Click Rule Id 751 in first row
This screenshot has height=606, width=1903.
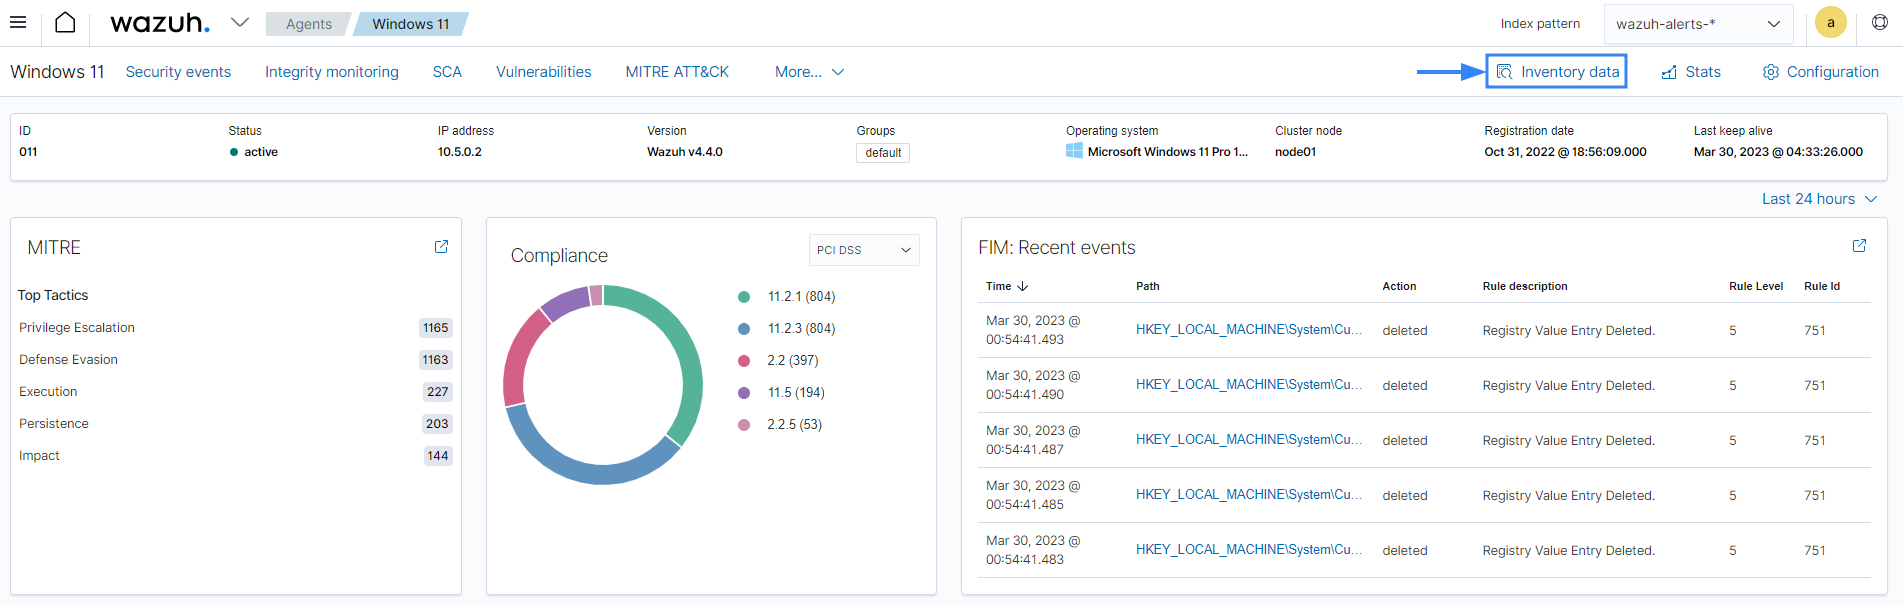tap(1815, 331)
